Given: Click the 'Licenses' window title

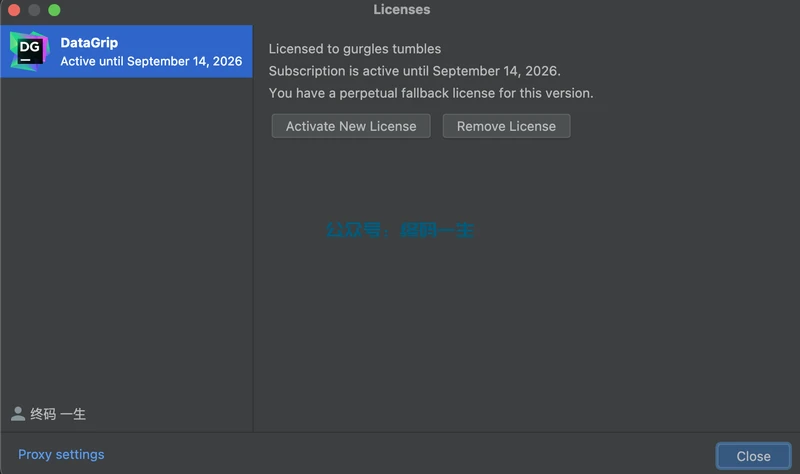Looking at the screenshot, I should tap(402, 10).
